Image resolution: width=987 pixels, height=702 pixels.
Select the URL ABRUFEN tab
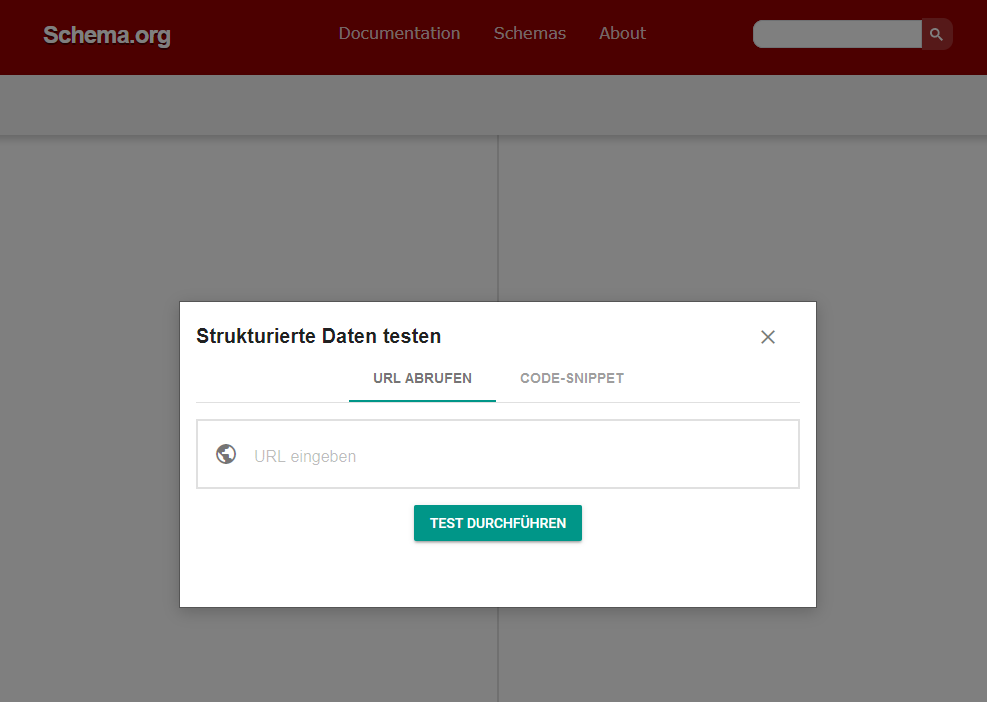click(422, 378)
